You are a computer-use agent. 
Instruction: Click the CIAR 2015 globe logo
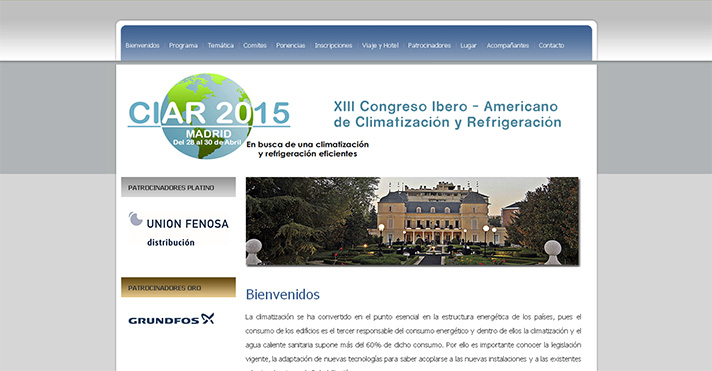[x=208, y=116]
